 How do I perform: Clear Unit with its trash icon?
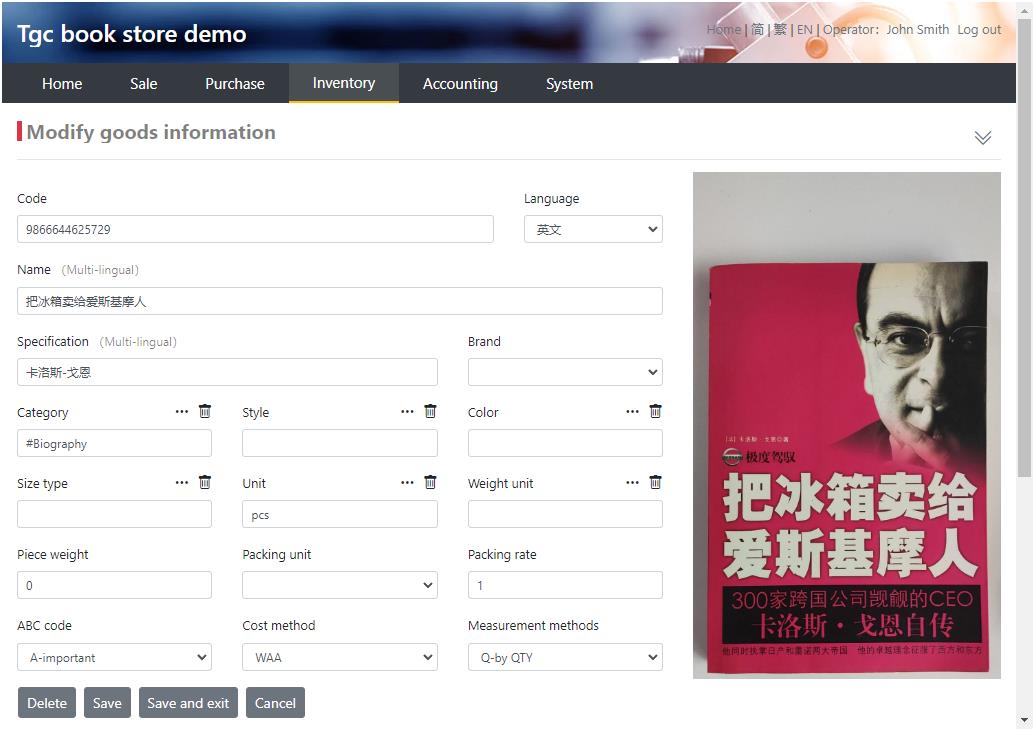(430, 483)
